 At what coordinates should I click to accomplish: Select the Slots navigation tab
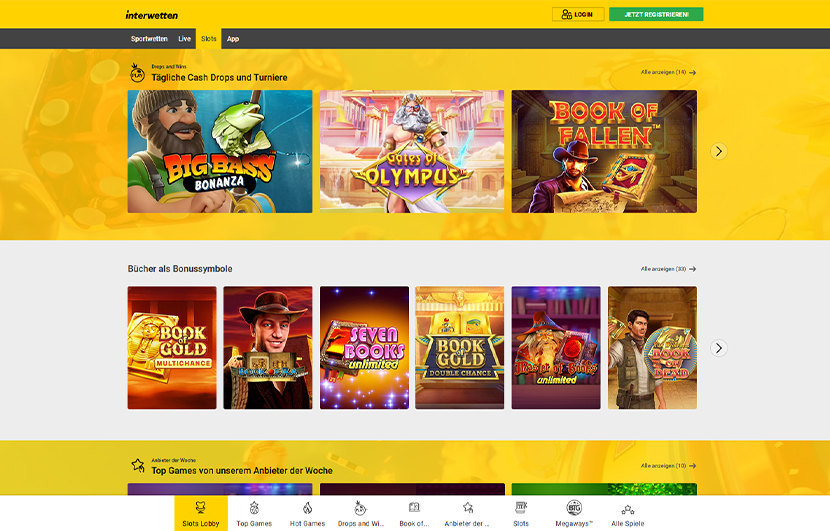coord(209,39)
